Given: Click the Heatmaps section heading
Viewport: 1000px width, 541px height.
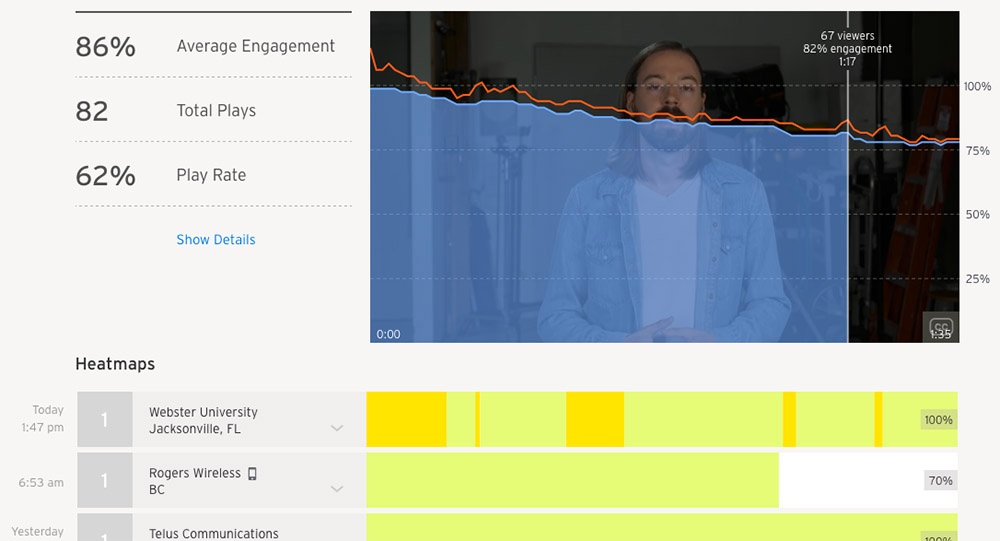Looking at the screenshot, I should coord(115,364).
